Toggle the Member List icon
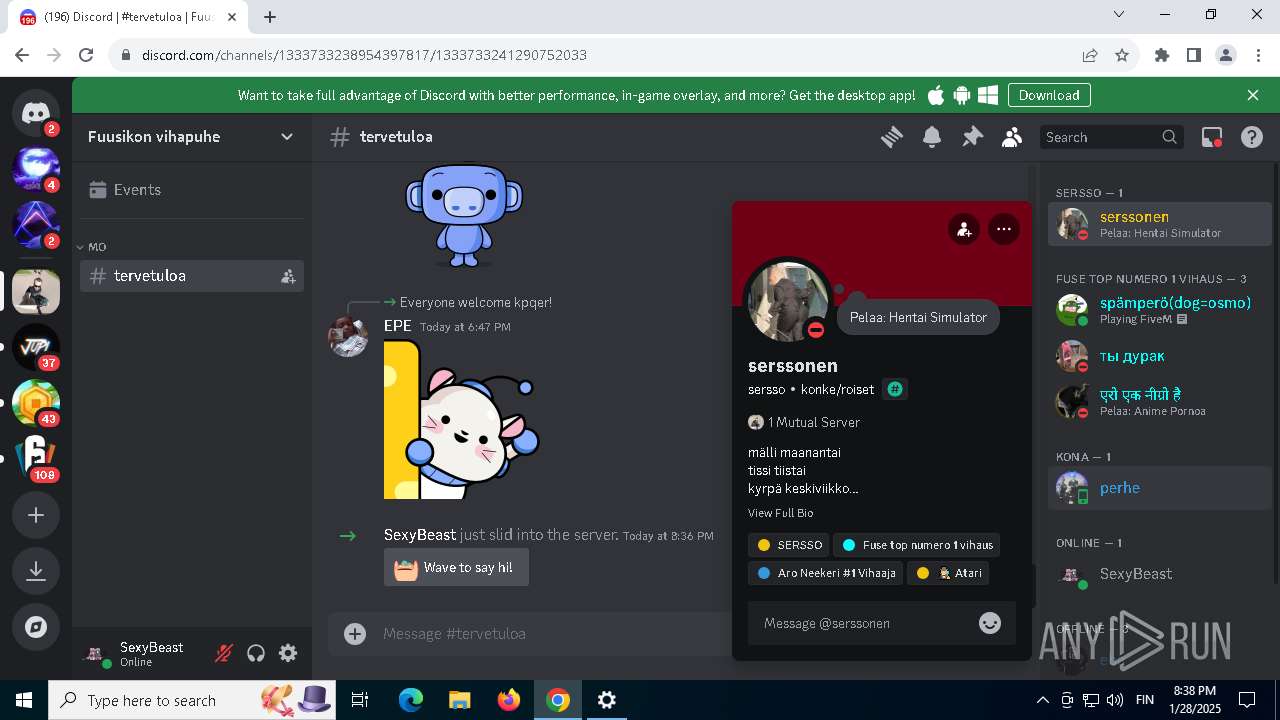The width and height of the screenshot is (1280, 720). 1012,137
